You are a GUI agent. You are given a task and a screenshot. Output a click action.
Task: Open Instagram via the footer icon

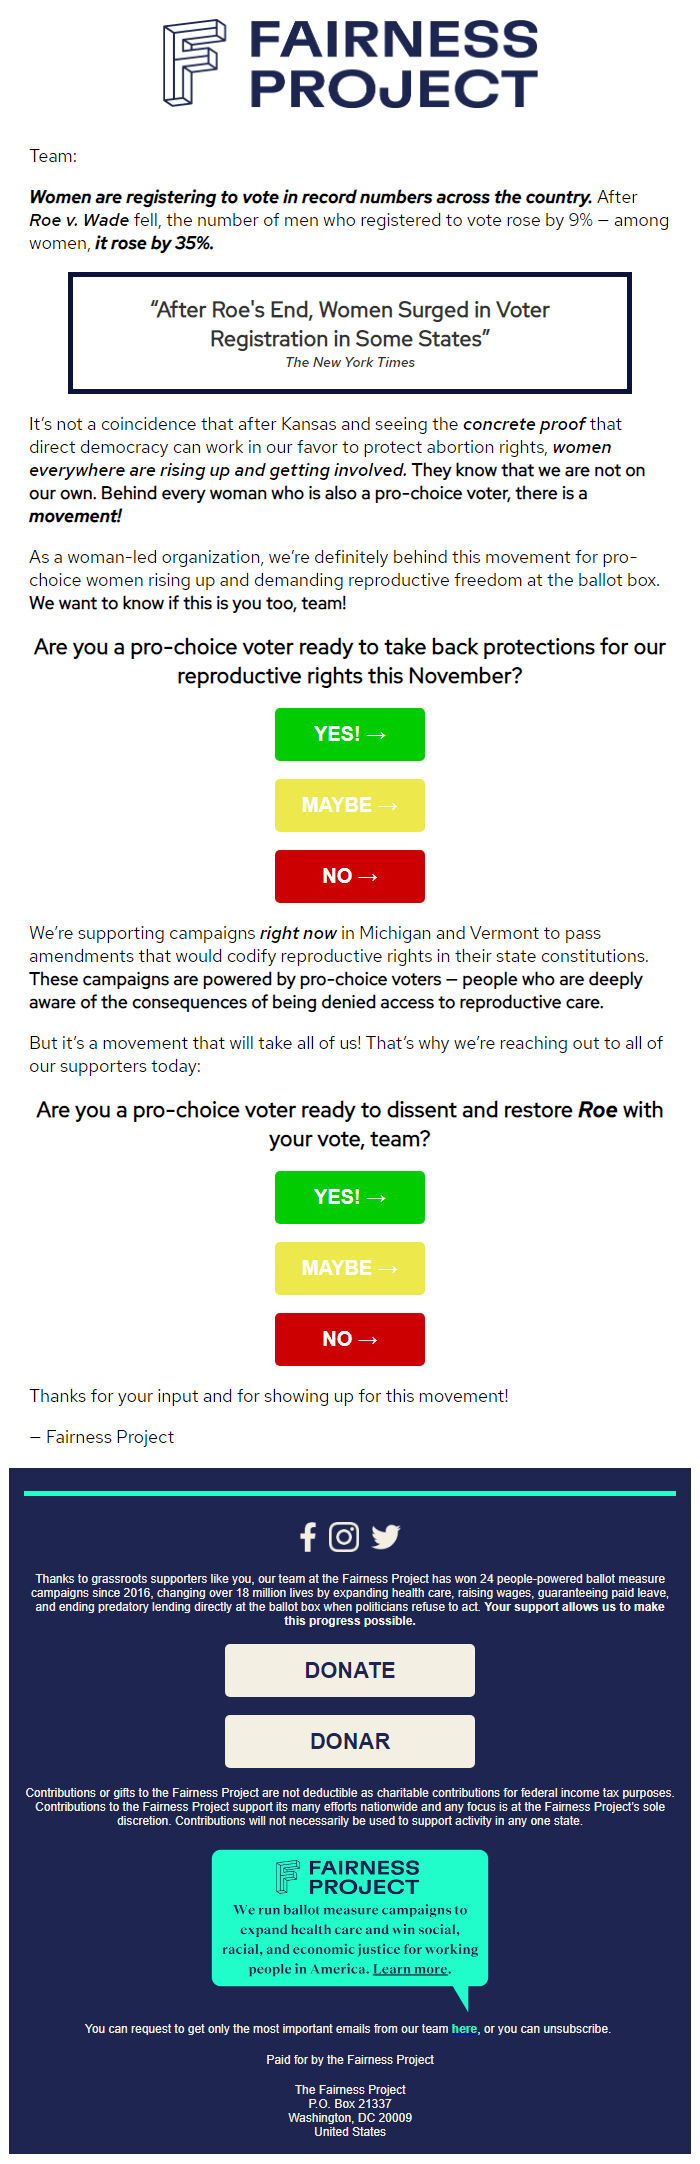[x=346, y=1536]
